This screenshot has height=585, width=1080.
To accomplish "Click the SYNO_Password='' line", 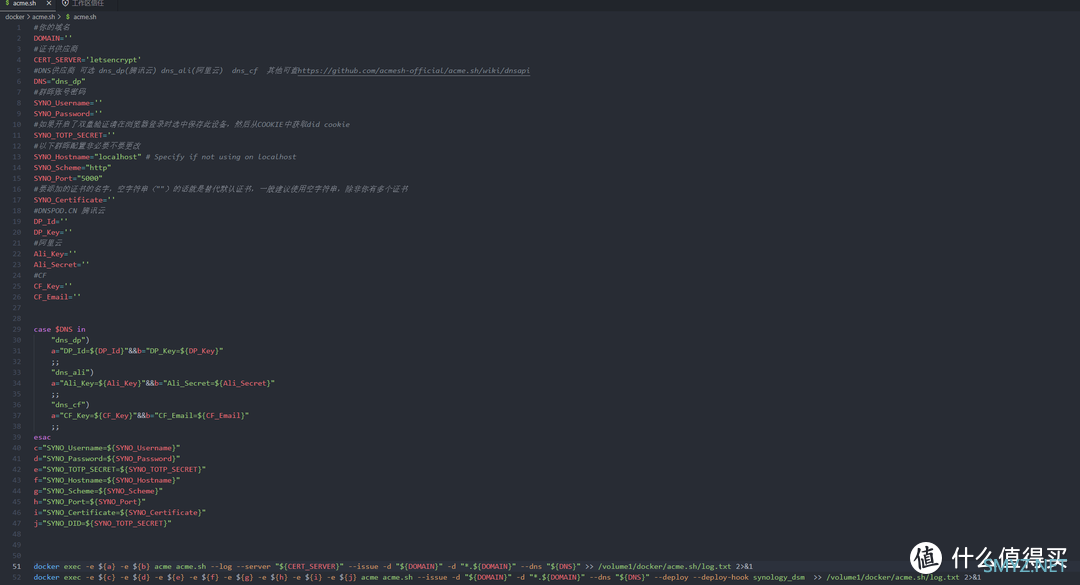I will coord(68,114).
